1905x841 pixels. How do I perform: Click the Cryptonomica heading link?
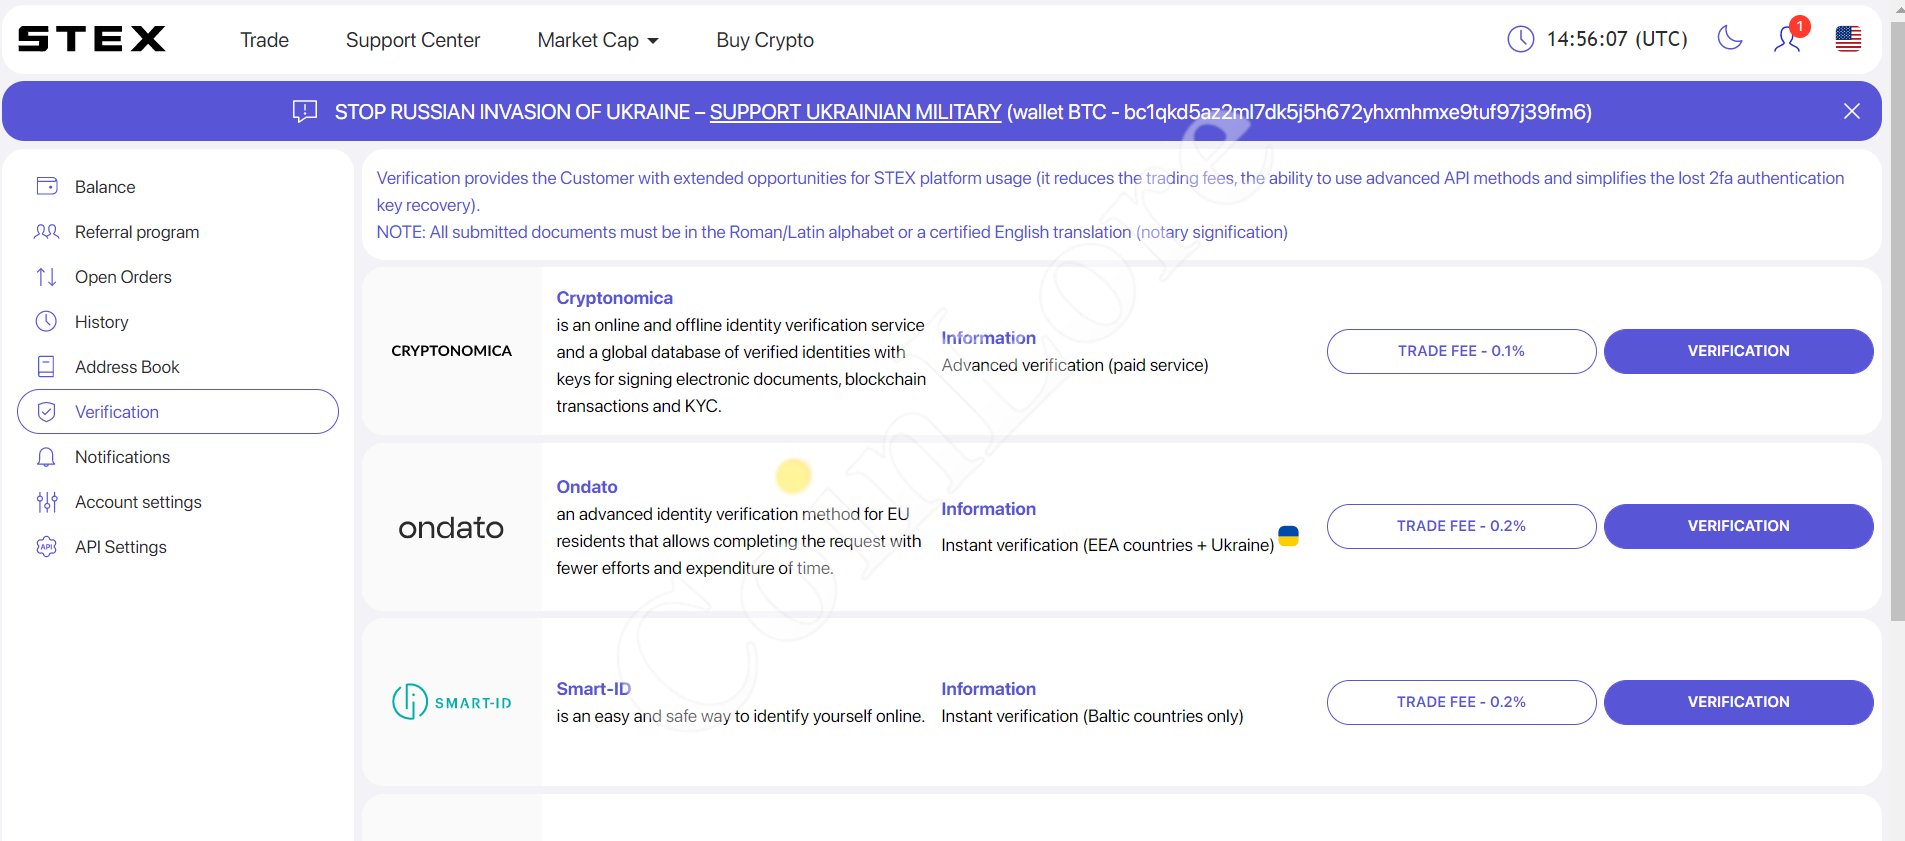tap(614, 298)
